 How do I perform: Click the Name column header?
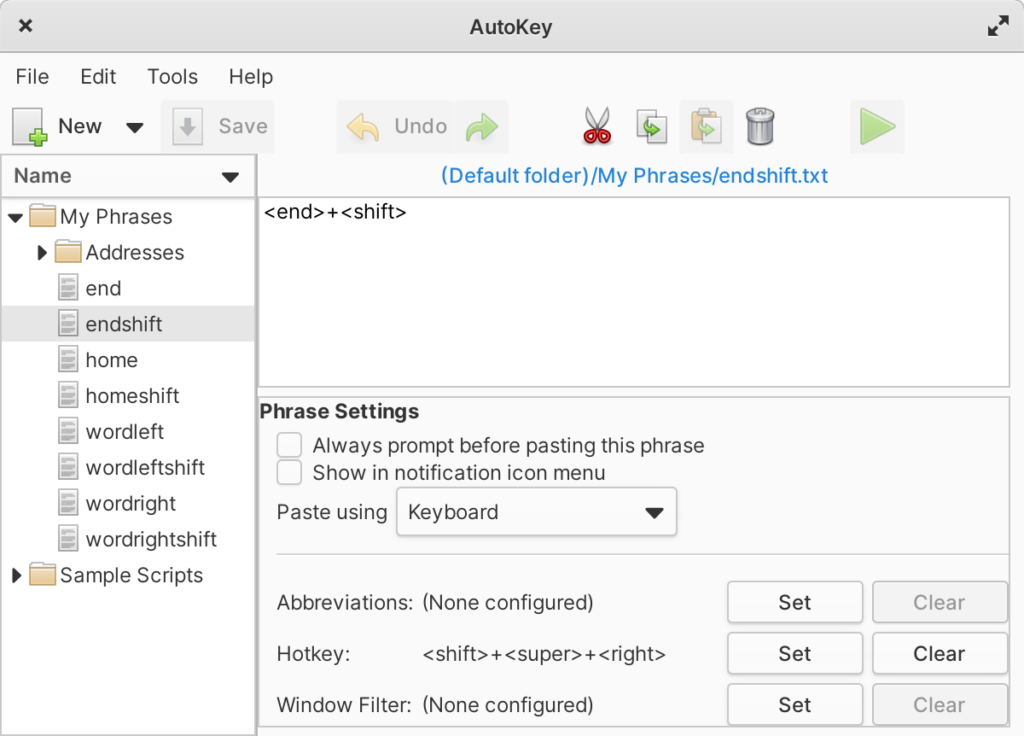pyautogui.click(x=128, y=176)
